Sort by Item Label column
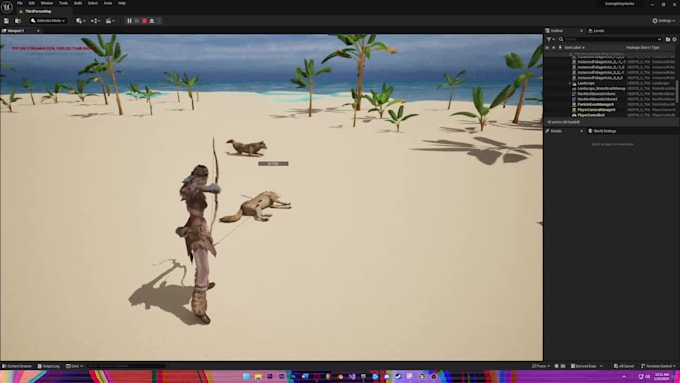680x383 pixels. click(574, 48)
